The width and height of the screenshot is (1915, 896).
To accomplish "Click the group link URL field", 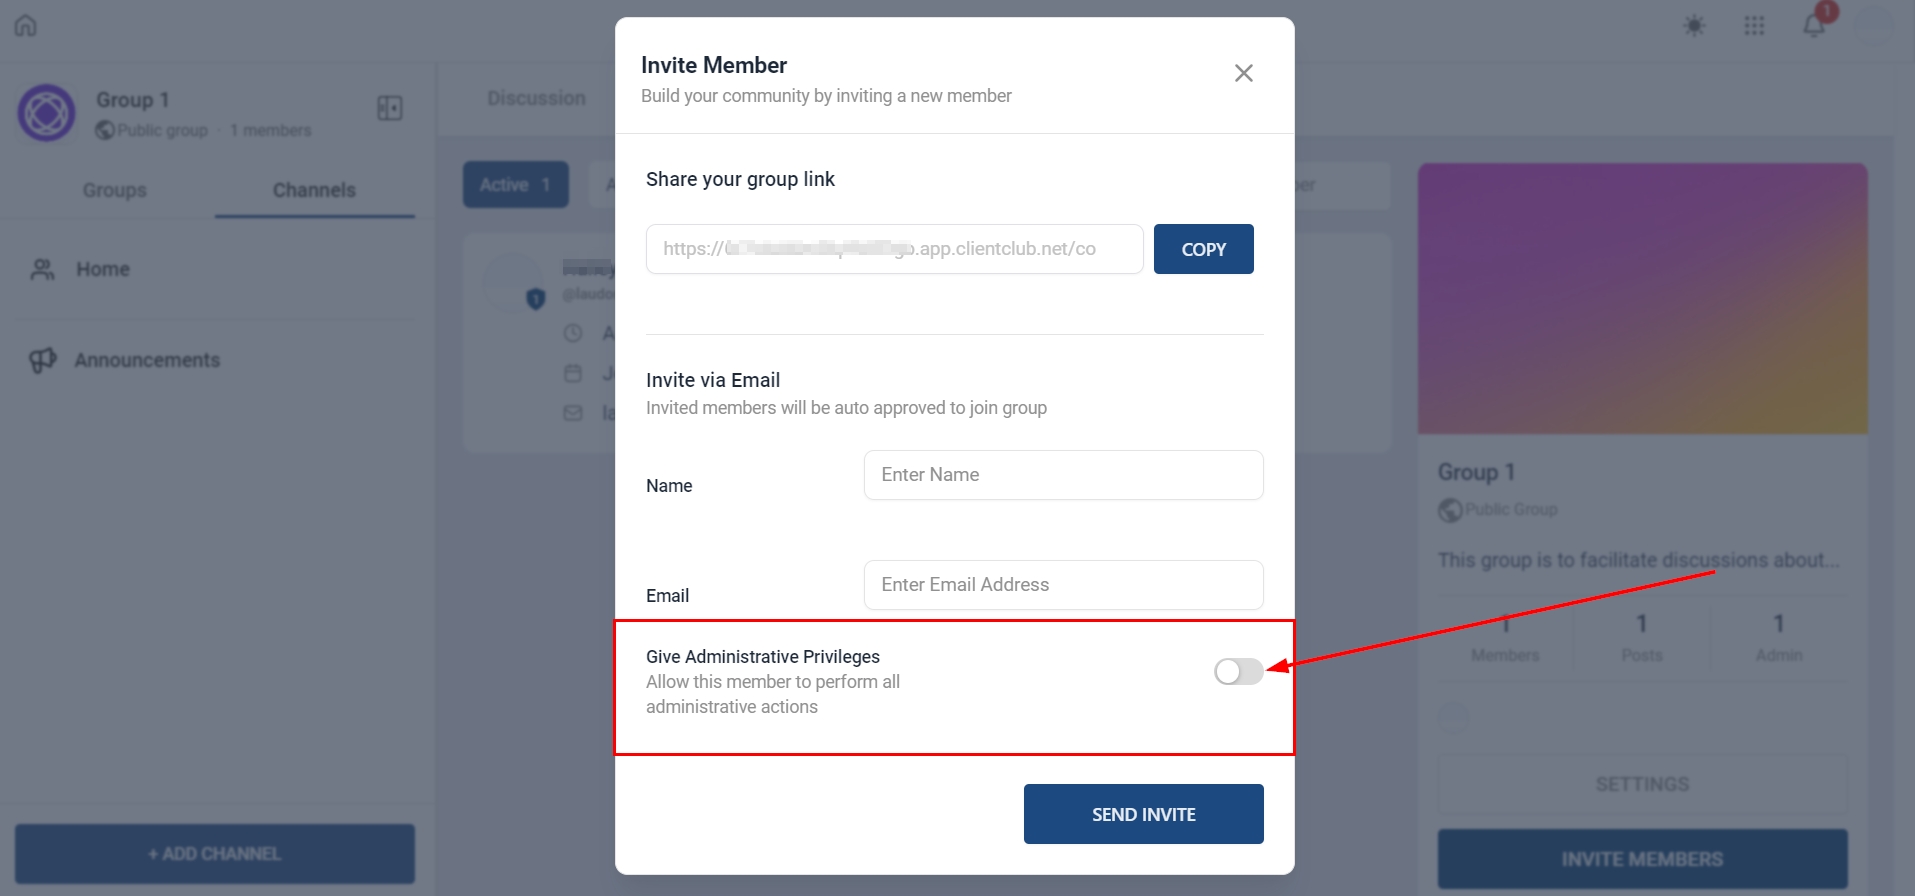I will point(894,249).
